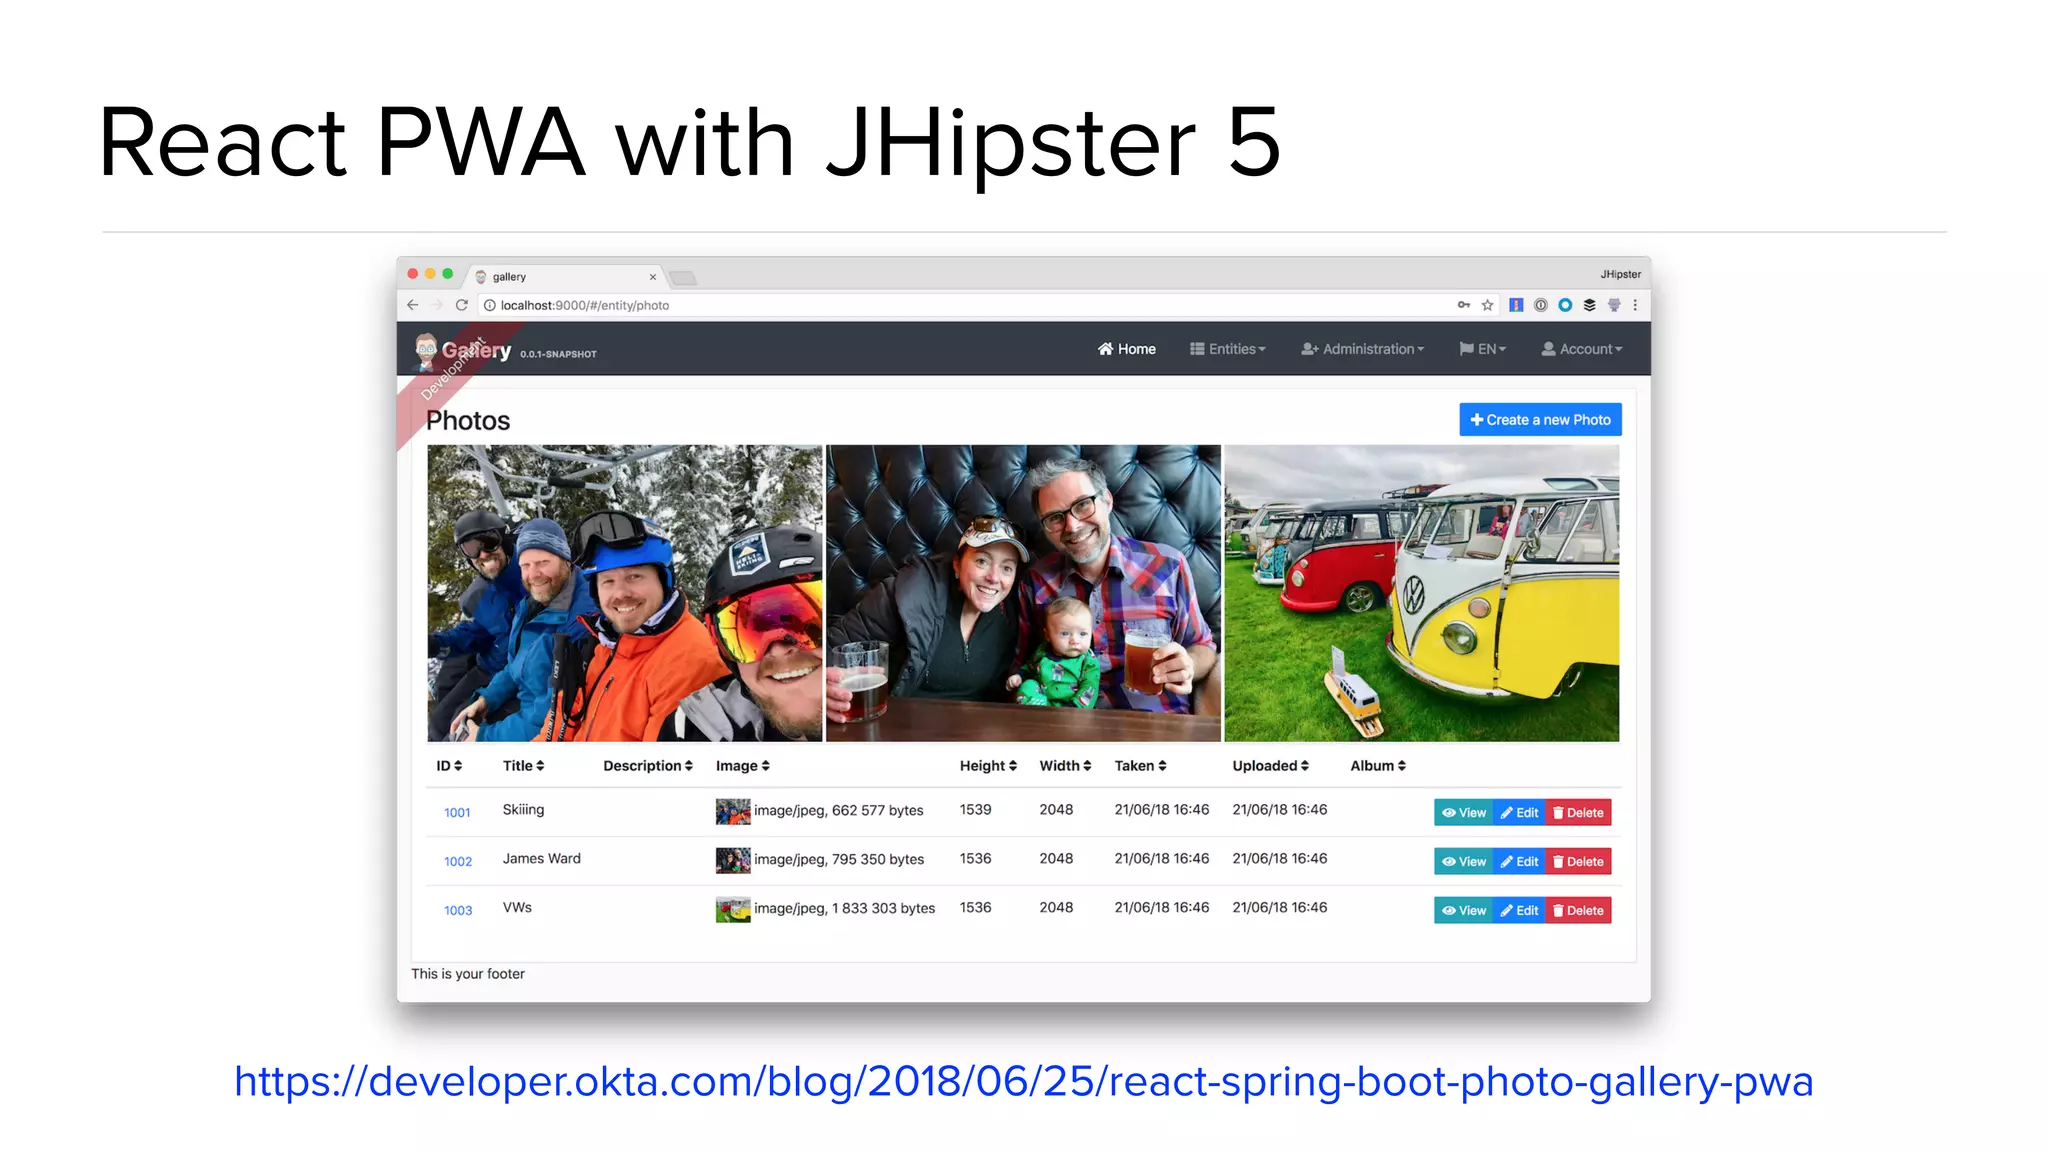Go to Home in the navbar
The image size is (2048, 1152).
pos(1127,349)
